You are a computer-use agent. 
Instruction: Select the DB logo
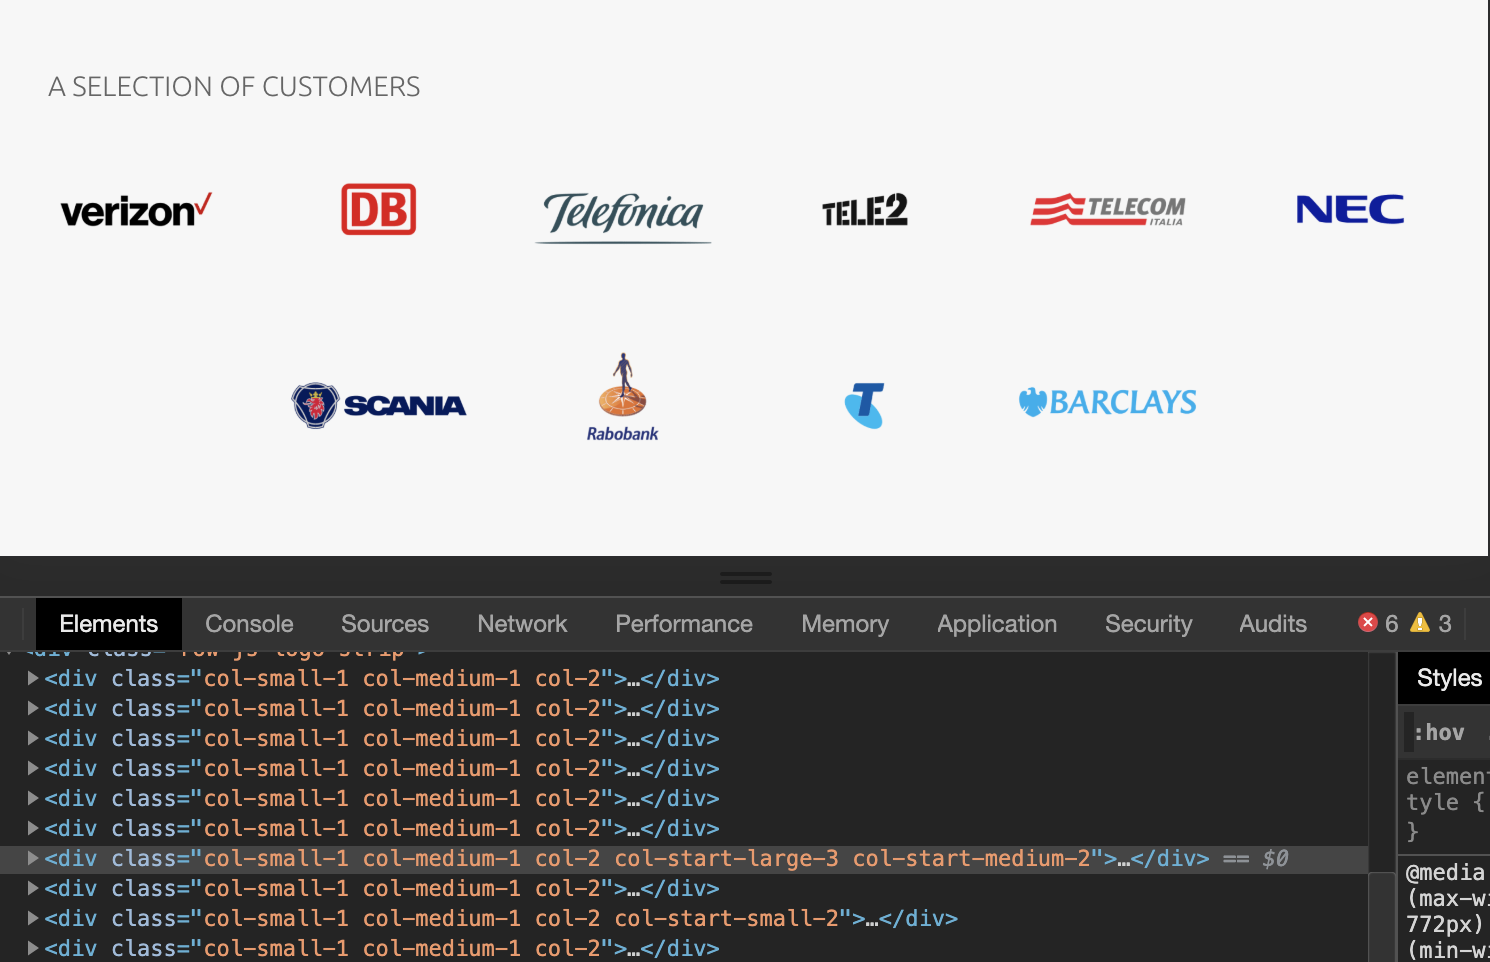point(378,209)
